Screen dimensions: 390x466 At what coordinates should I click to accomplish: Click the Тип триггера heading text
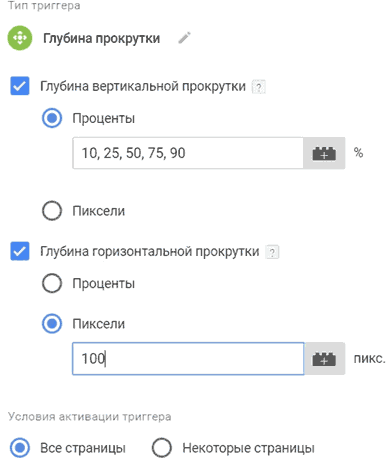point(44,6)
